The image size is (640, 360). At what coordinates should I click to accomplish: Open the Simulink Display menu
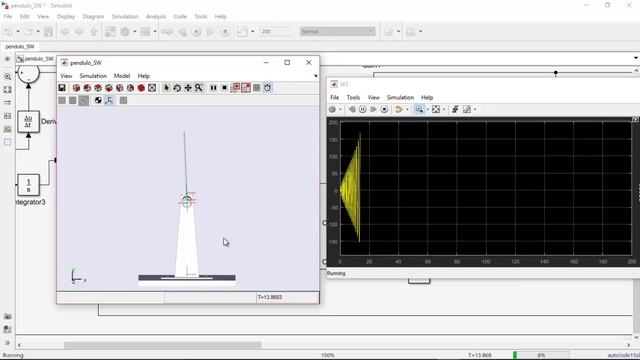(x=66, y=17)
